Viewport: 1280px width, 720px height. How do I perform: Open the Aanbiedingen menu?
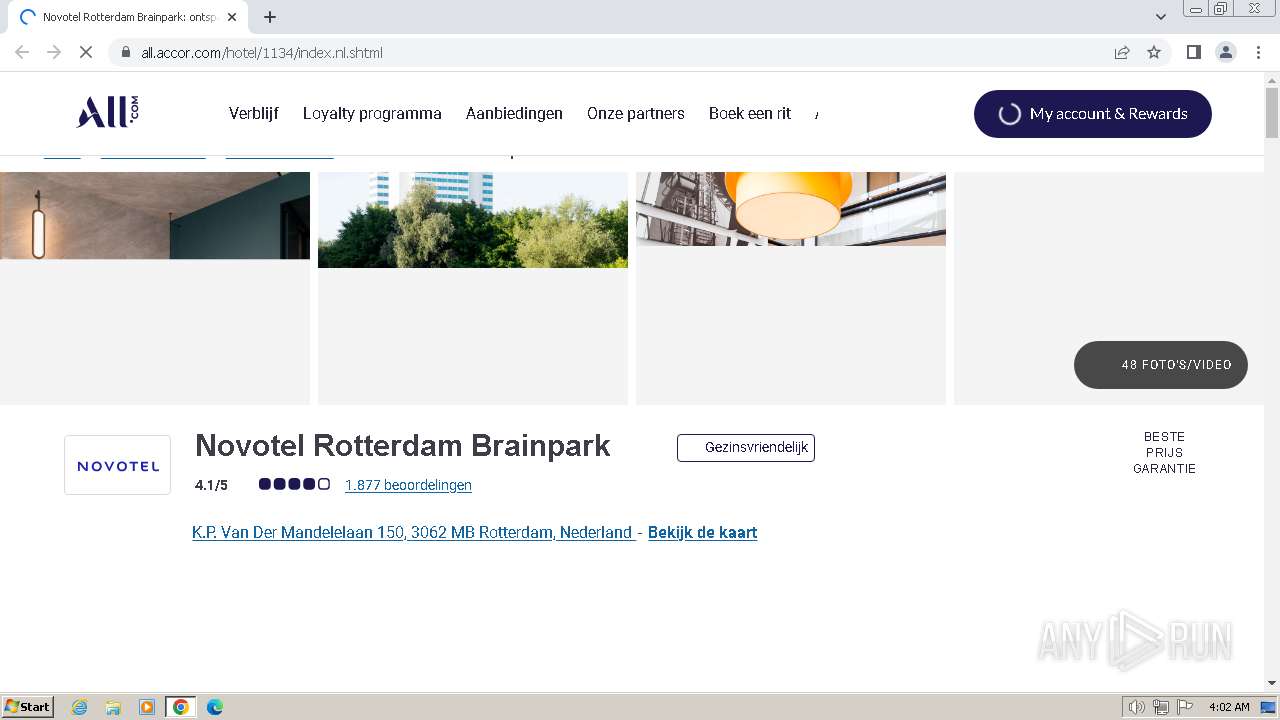[x=514, y=113]
